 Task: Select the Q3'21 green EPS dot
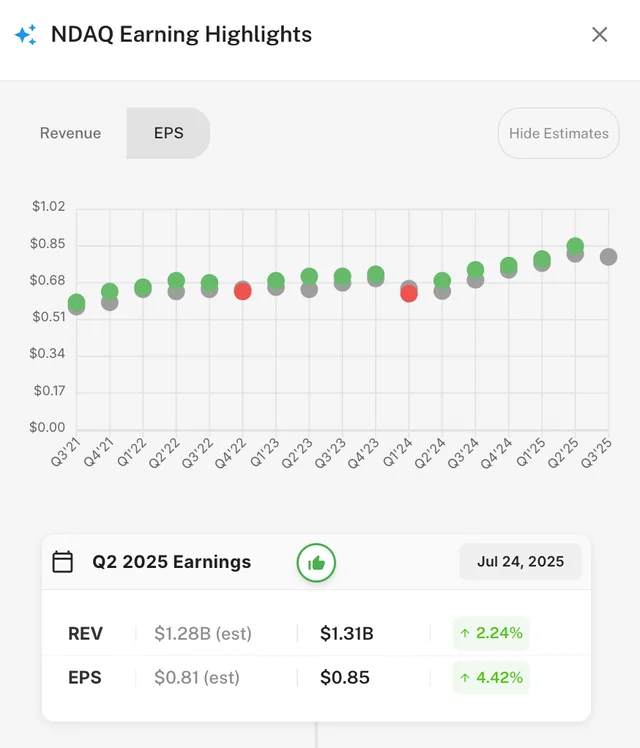76,302
